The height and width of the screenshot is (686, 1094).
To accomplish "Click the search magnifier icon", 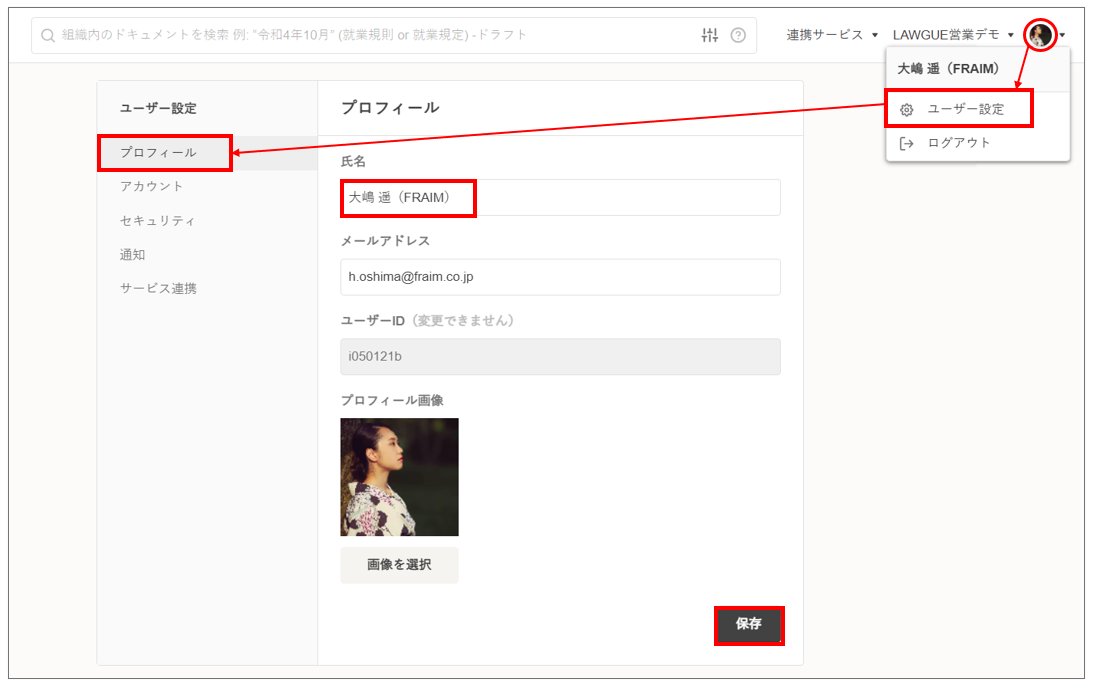I will tap(48, 35).
